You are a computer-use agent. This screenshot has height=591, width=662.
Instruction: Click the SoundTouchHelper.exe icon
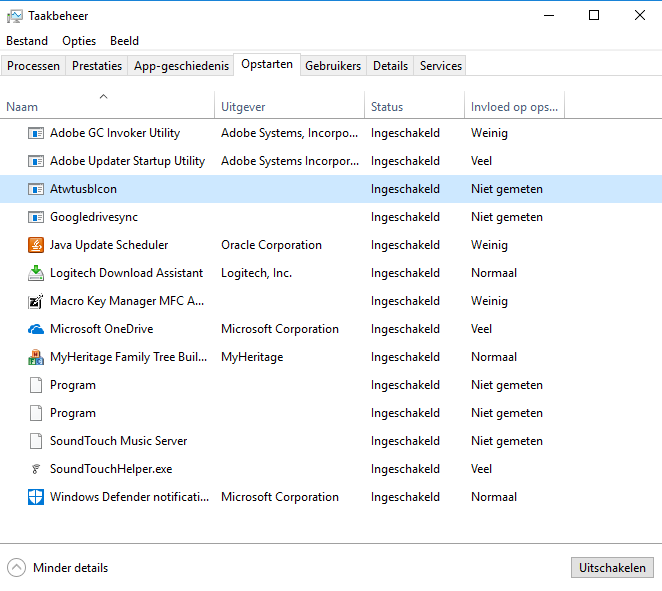point(36,469)
